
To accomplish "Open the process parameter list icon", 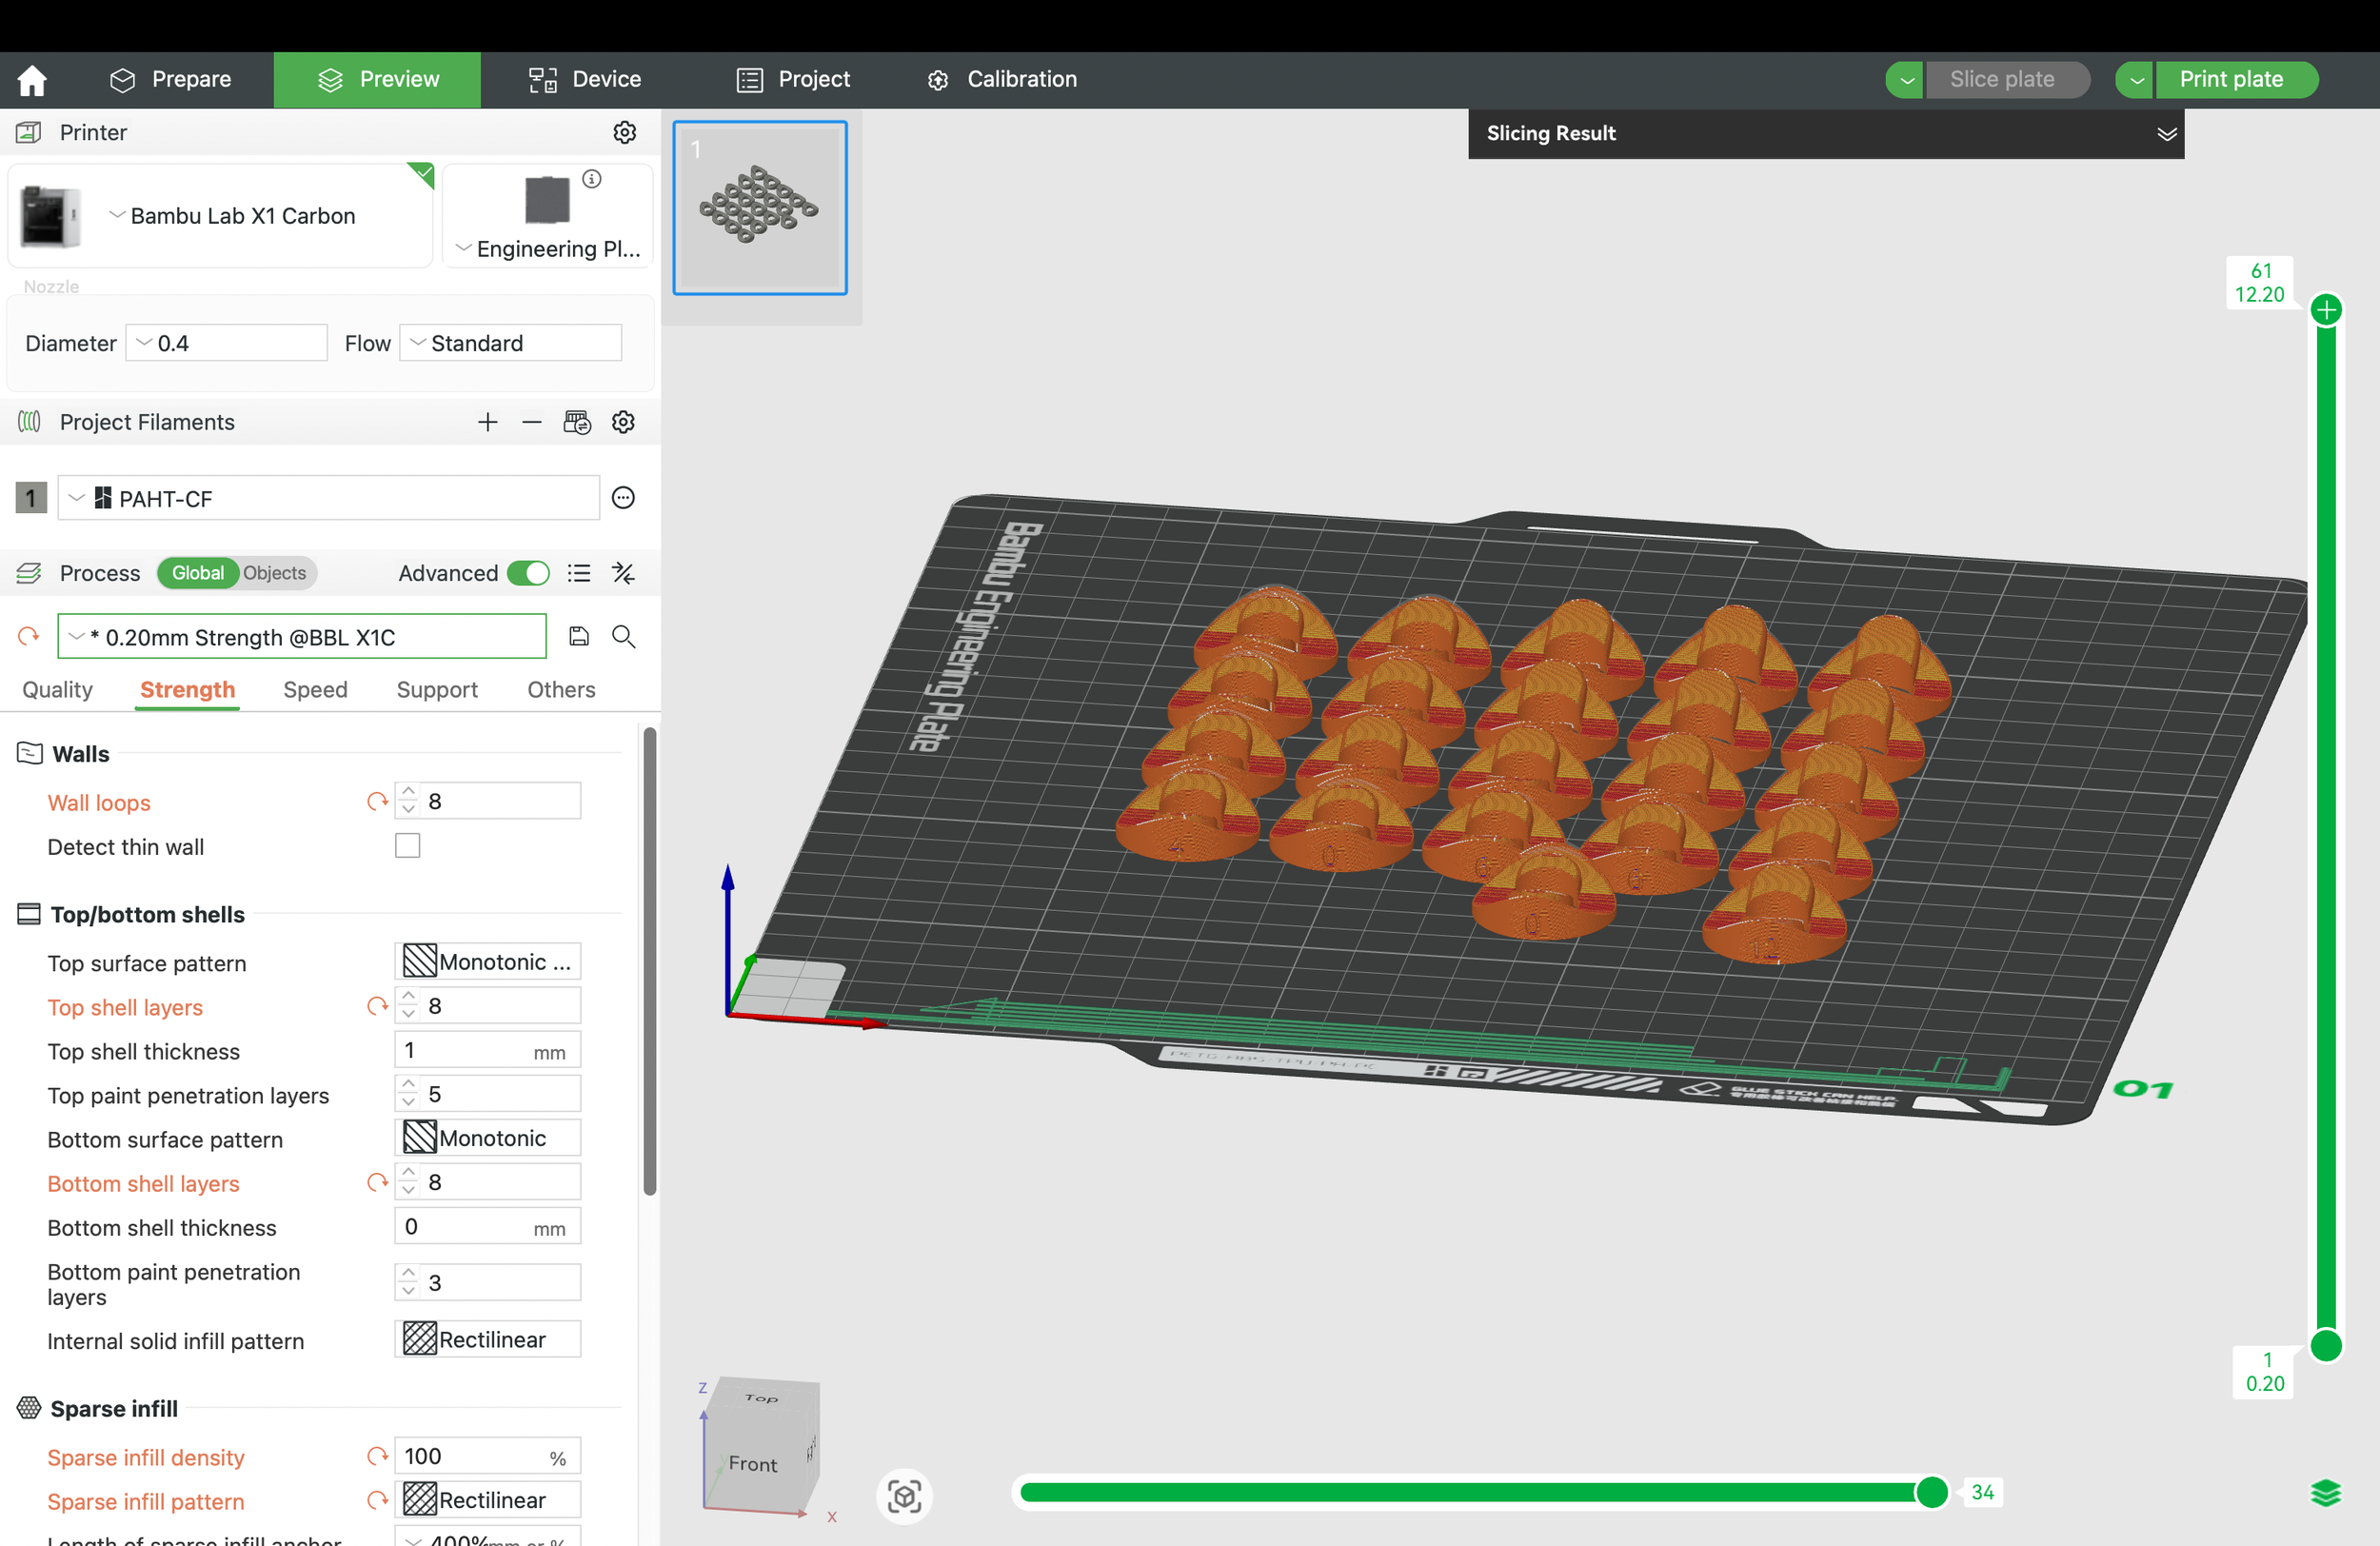I will 578,573.
